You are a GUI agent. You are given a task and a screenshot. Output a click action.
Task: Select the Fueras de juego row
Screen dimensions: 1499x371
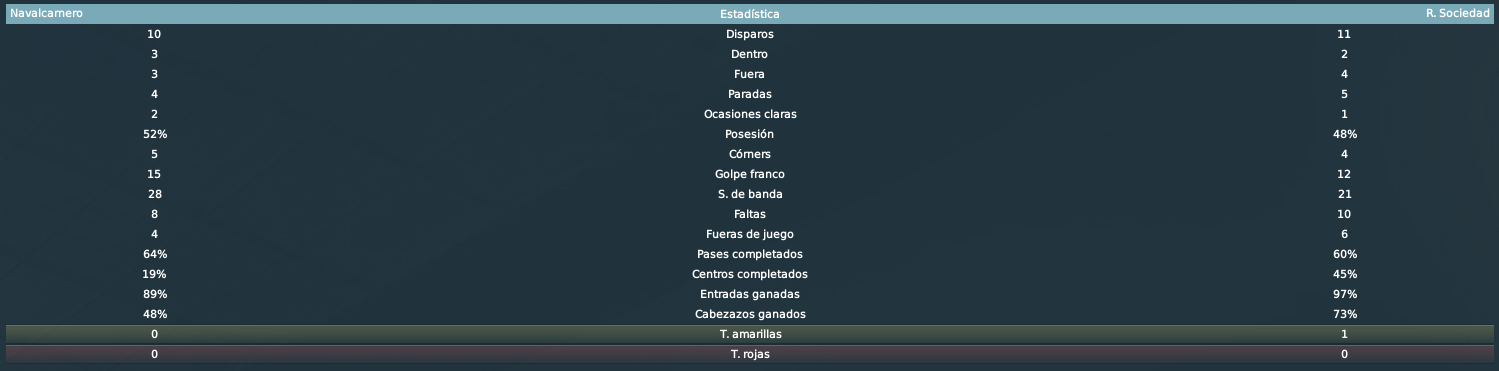click(x=749, y=234)
